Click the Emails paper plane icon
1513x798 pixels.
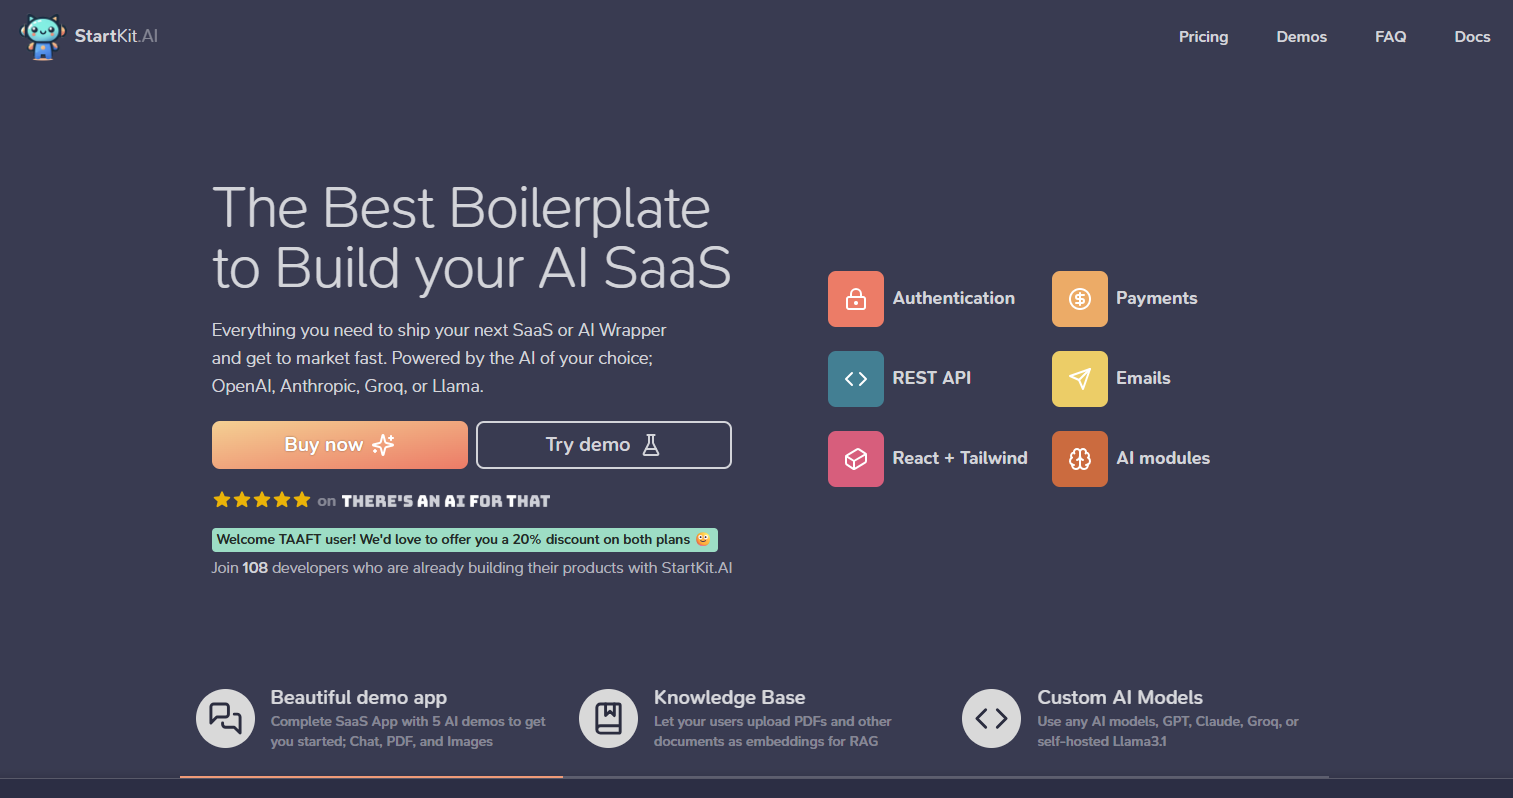click(1080, 379)
